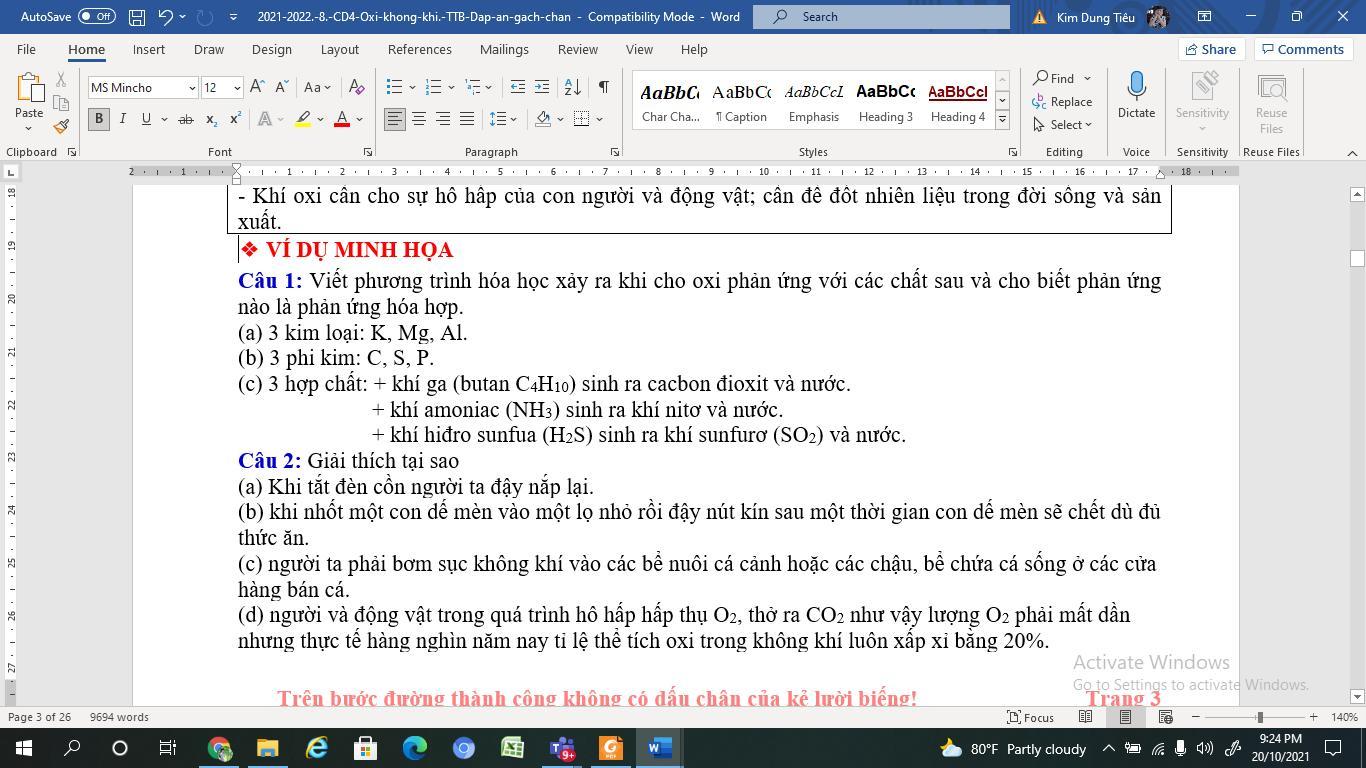Open Excel from the taskbar

(512, 748)
